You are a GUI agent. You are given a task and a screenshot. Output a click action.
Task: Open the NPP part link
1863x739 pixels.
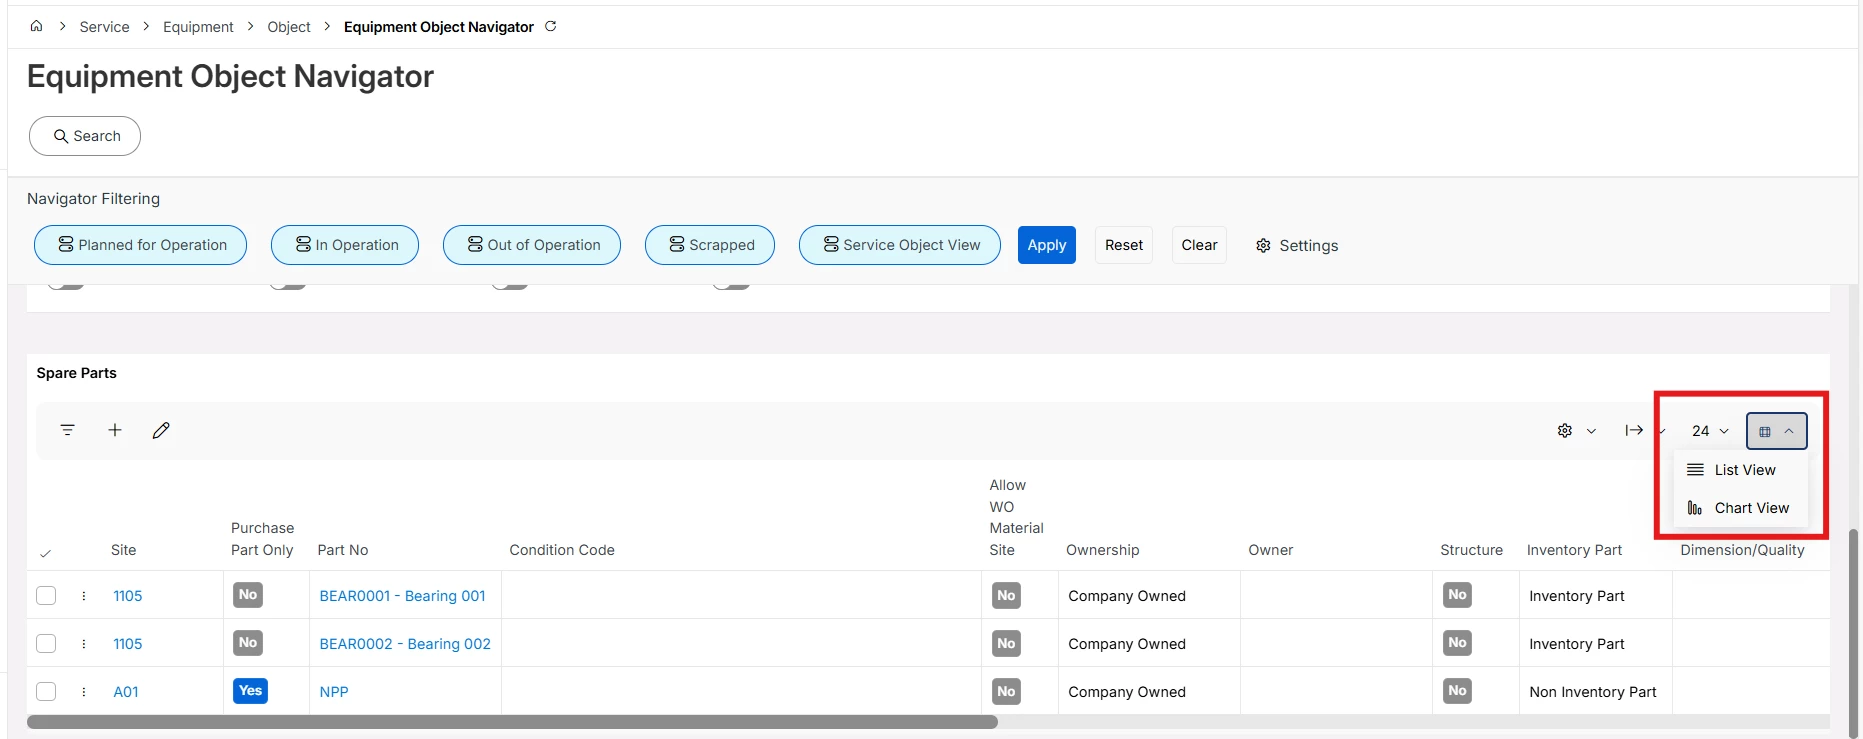[334, 692]
